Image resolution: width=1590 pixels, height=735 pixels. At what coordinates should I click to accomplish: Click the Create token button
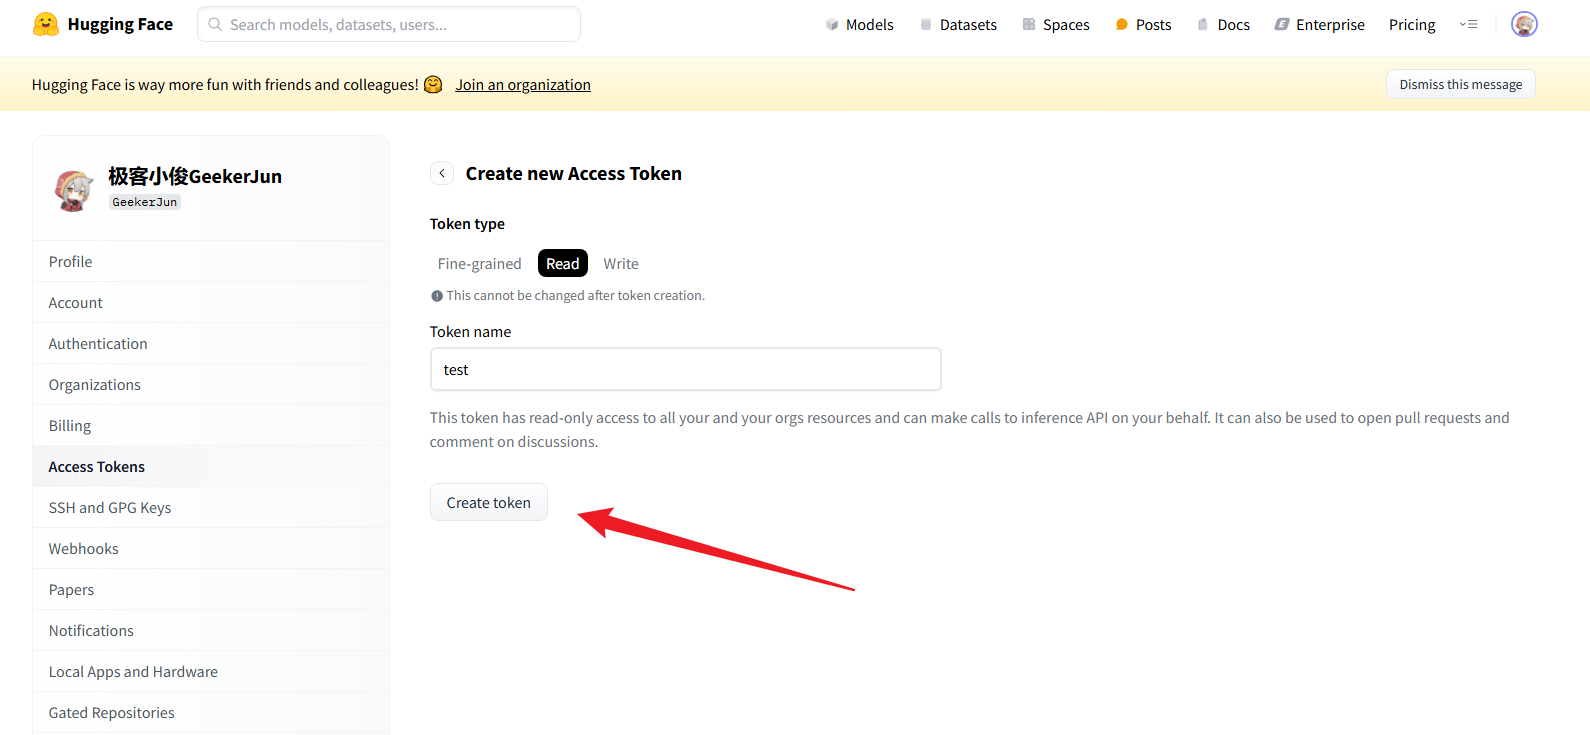coord(489,502)
